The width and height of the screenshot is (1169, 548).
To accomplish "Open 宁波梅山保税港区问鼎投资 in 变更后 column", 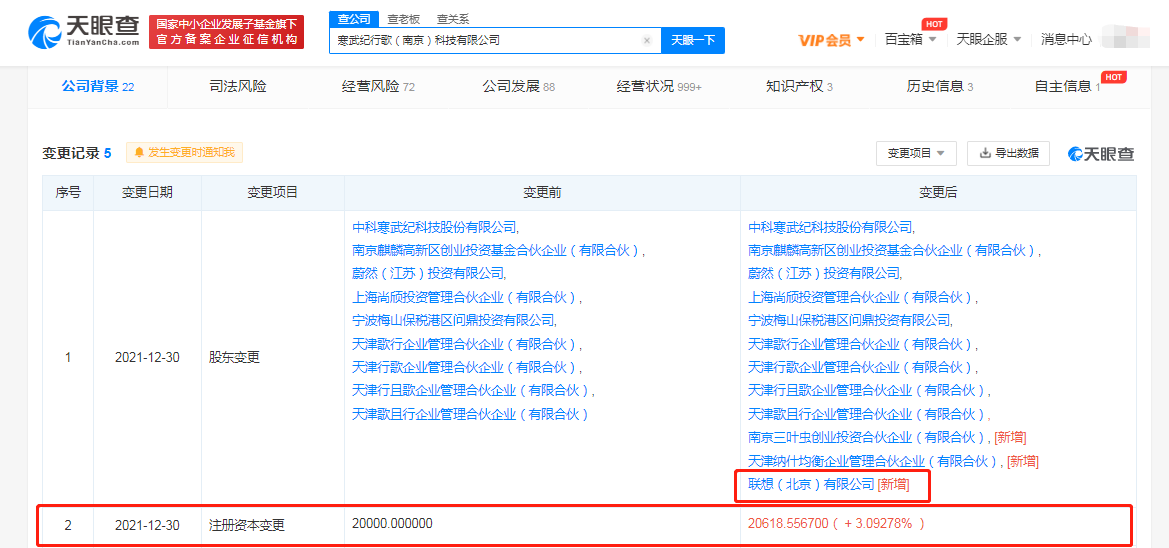I will point(851,320).
